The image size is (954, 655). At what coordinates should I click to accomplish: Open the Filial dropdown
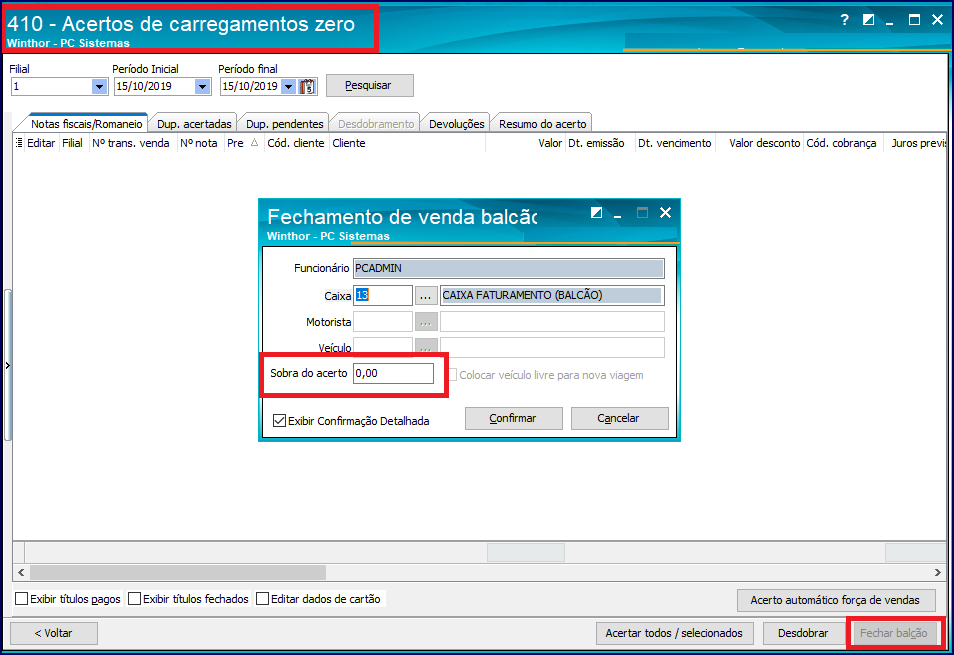pos(99,86)
